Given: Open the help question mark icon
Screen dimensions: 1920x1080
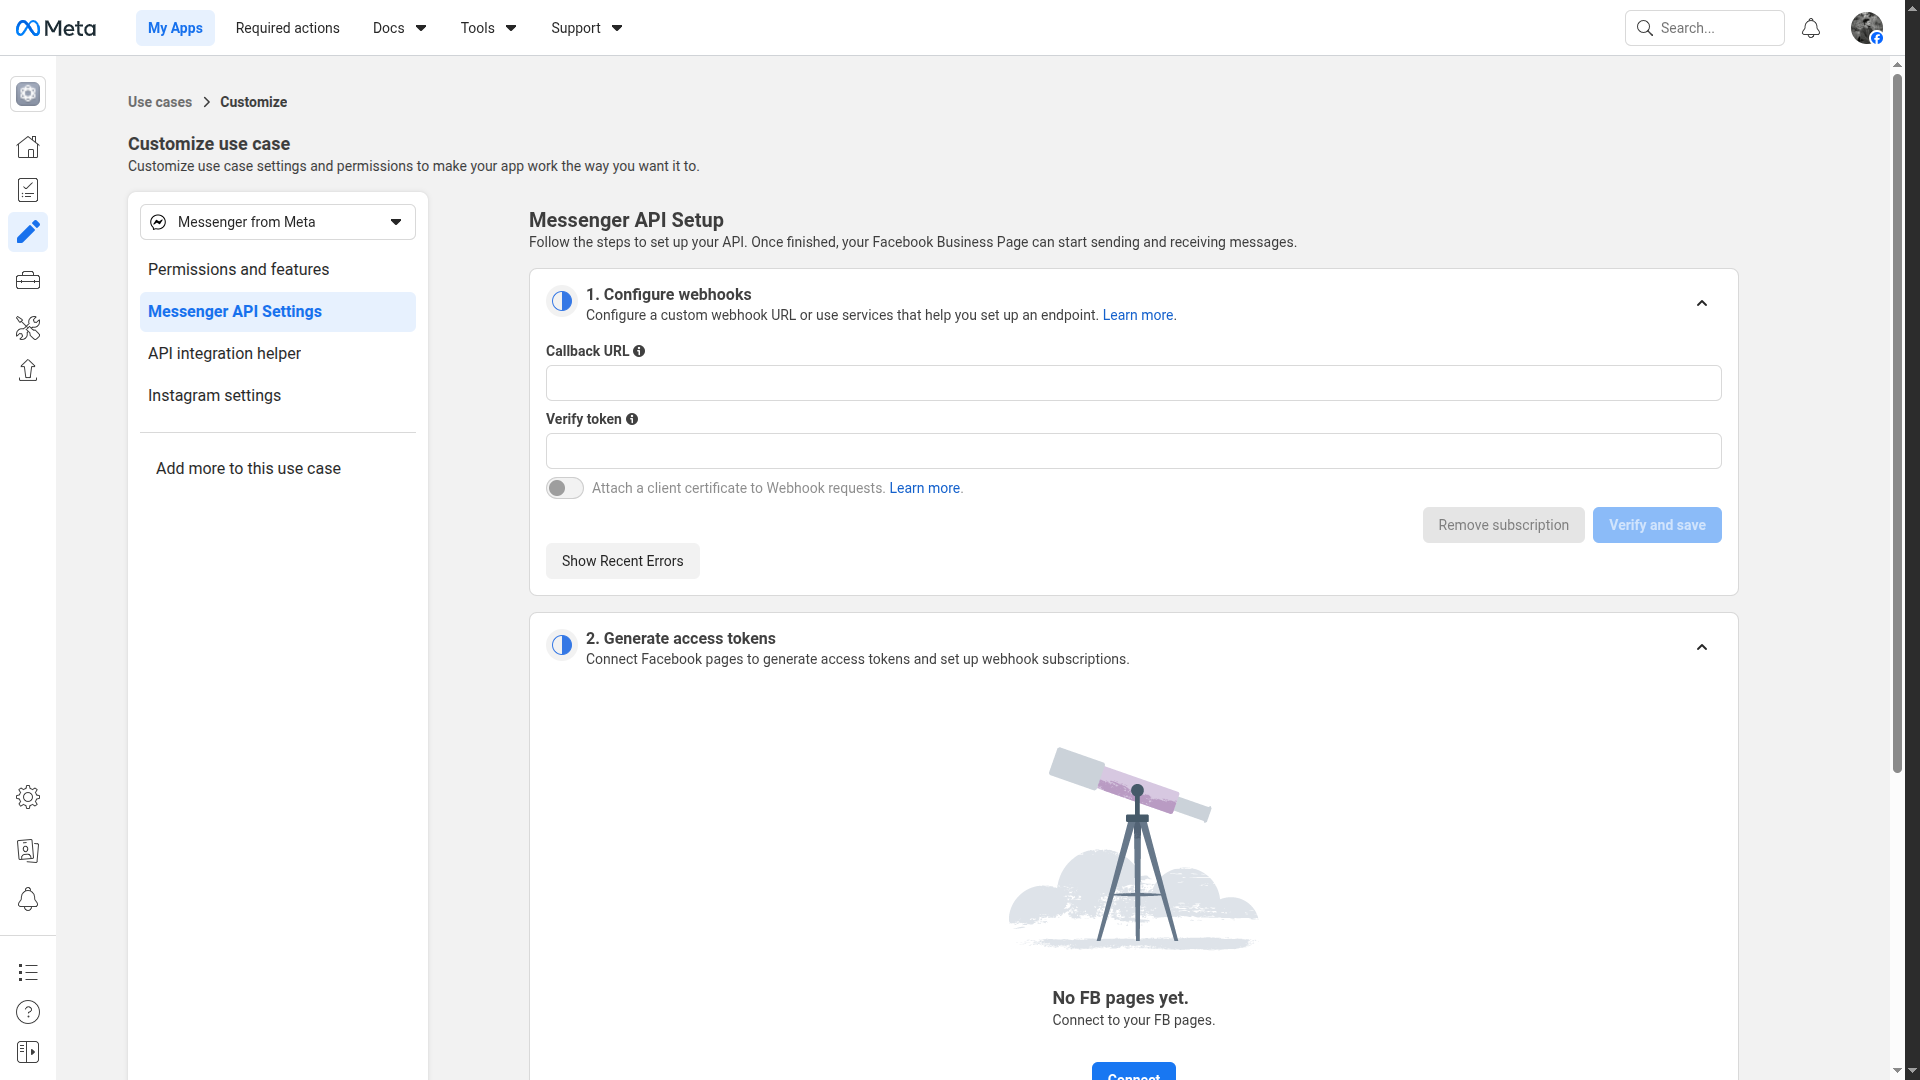Looking at the screenshot, I should click(28, 1012).
